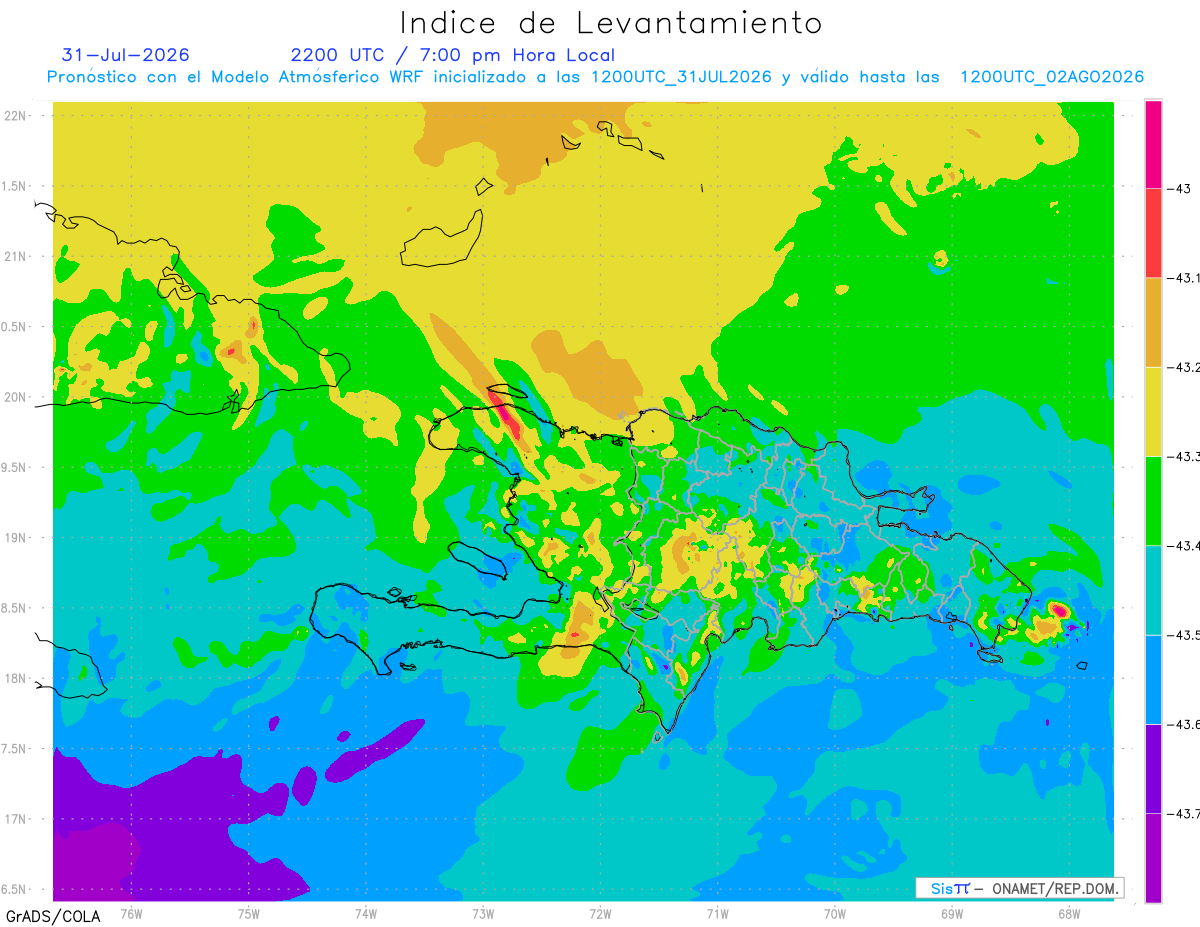Click the '18N' latitude label
Image resolution: width=1200 pixels, height=927 pixels.
[x=17, y=678]
